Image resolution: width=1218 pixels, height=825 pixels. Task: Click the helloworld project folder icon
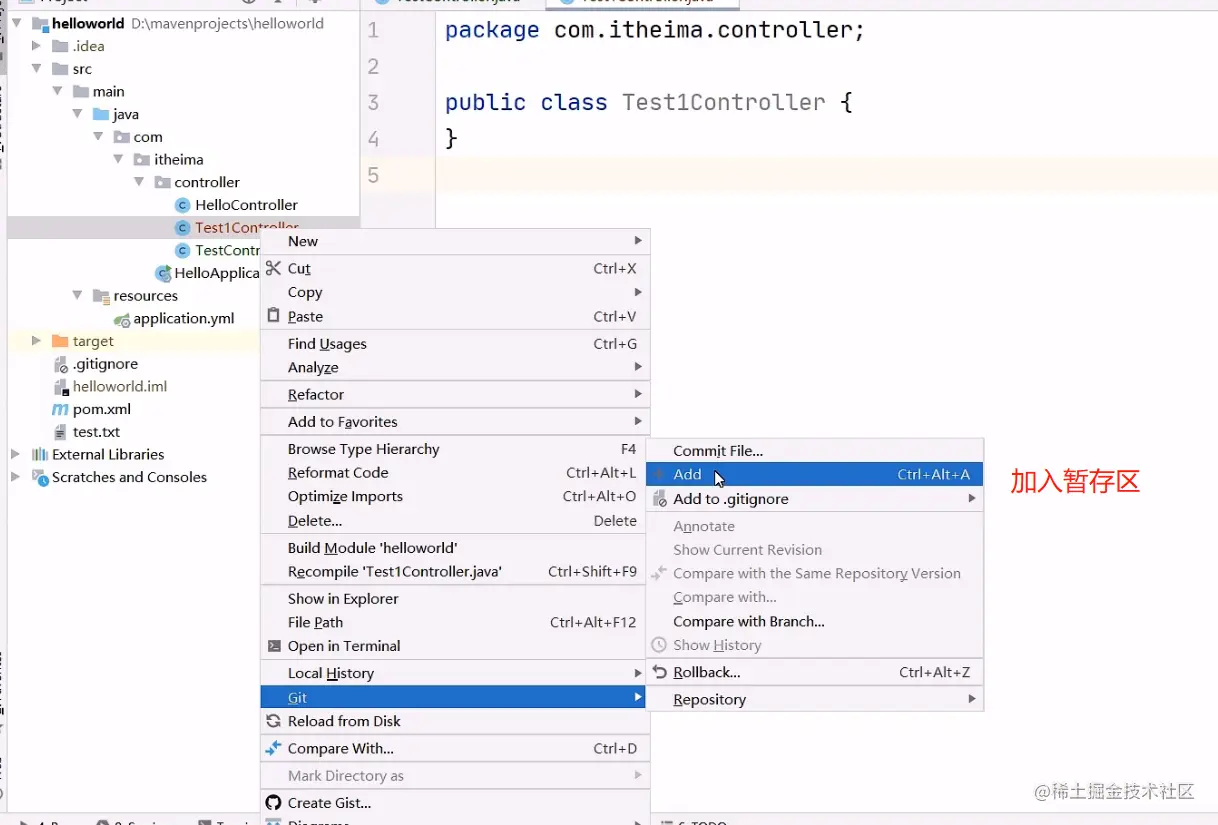pyautogui.click(x=40, y=23)
